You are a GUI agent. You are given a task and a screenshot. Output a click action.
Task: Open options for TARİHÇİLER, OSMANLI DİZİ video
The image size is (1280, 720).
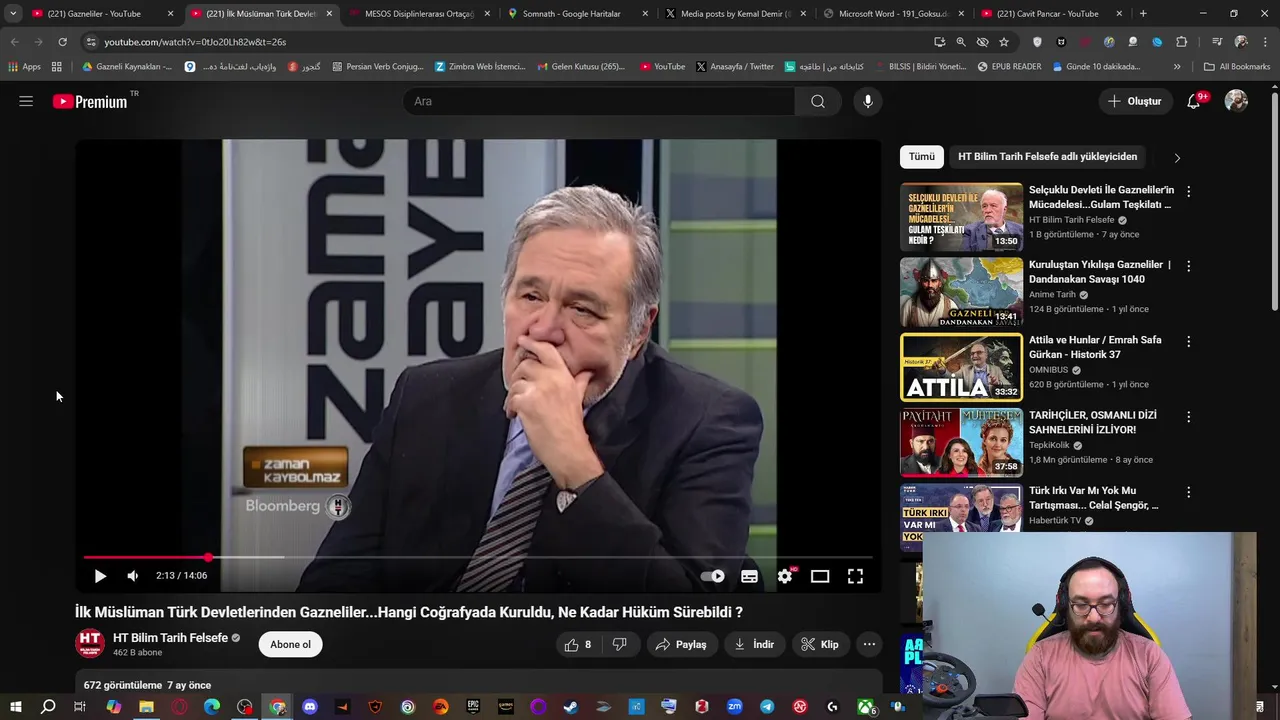1188,417
